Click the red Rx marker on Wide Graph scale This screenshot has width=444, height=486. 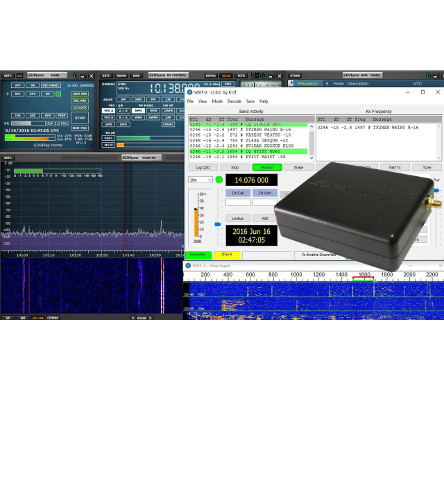(x=363, y=278)
